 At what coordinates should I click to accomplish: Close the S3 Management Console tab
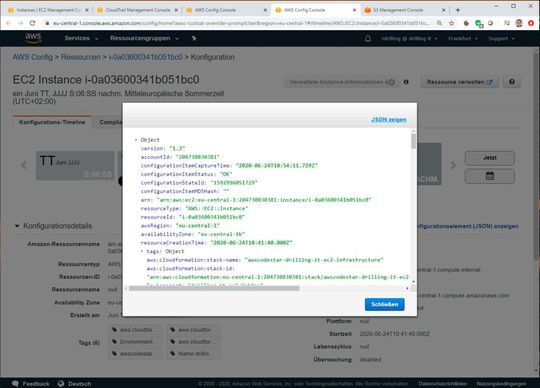444,10
